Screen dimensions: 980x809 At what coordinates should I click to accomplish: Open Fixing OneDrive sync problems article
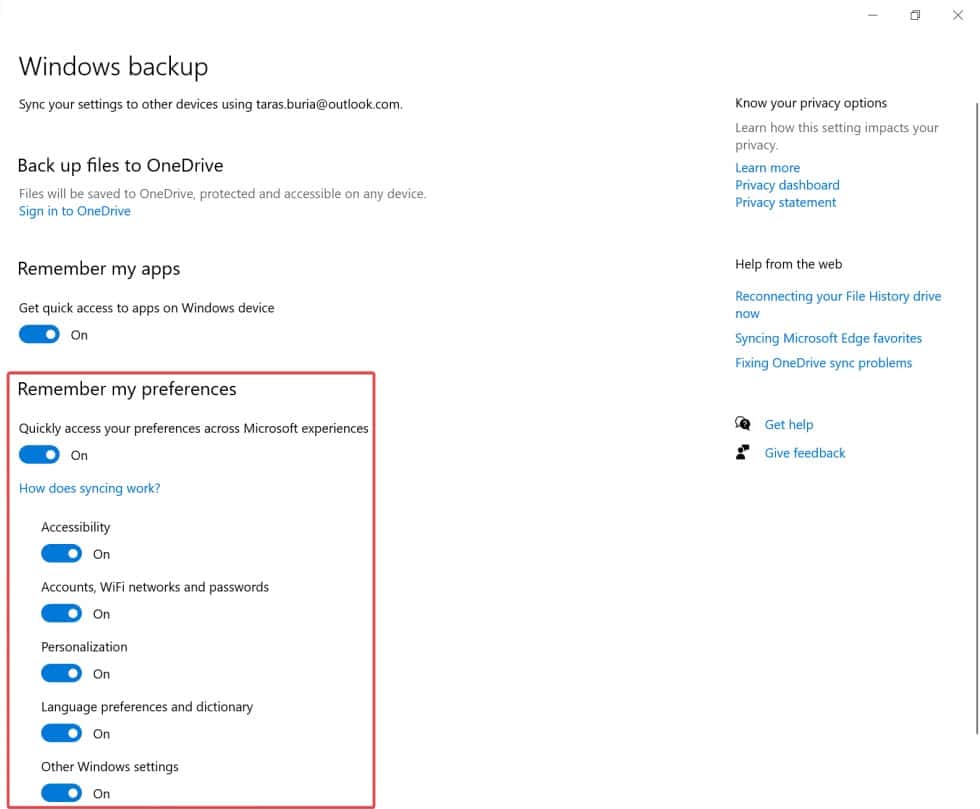point(823,363)
